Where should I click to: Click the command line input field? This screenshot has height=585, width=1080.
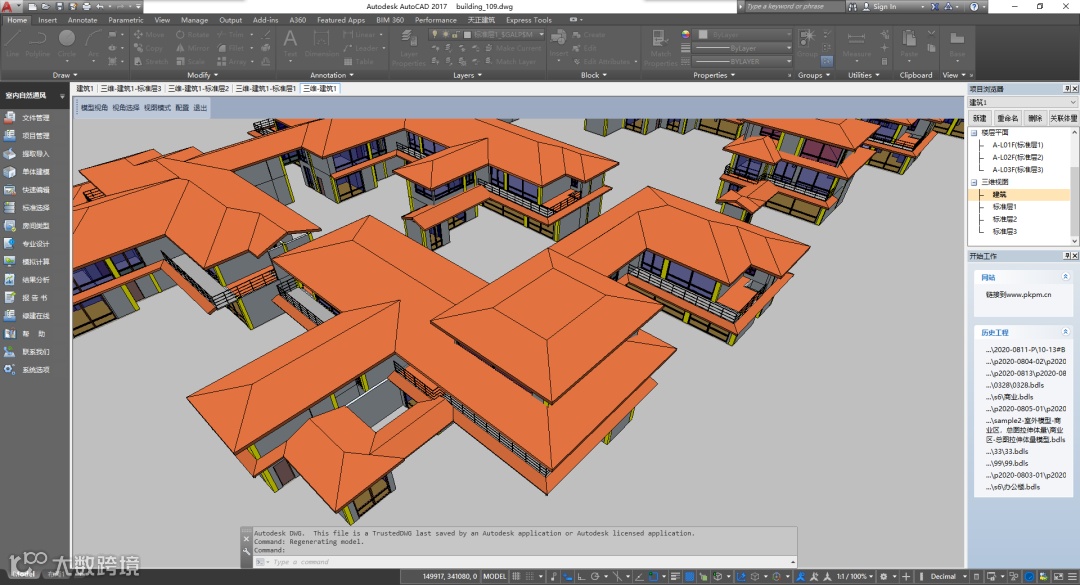pyautogui.click(x=530, y=562)
